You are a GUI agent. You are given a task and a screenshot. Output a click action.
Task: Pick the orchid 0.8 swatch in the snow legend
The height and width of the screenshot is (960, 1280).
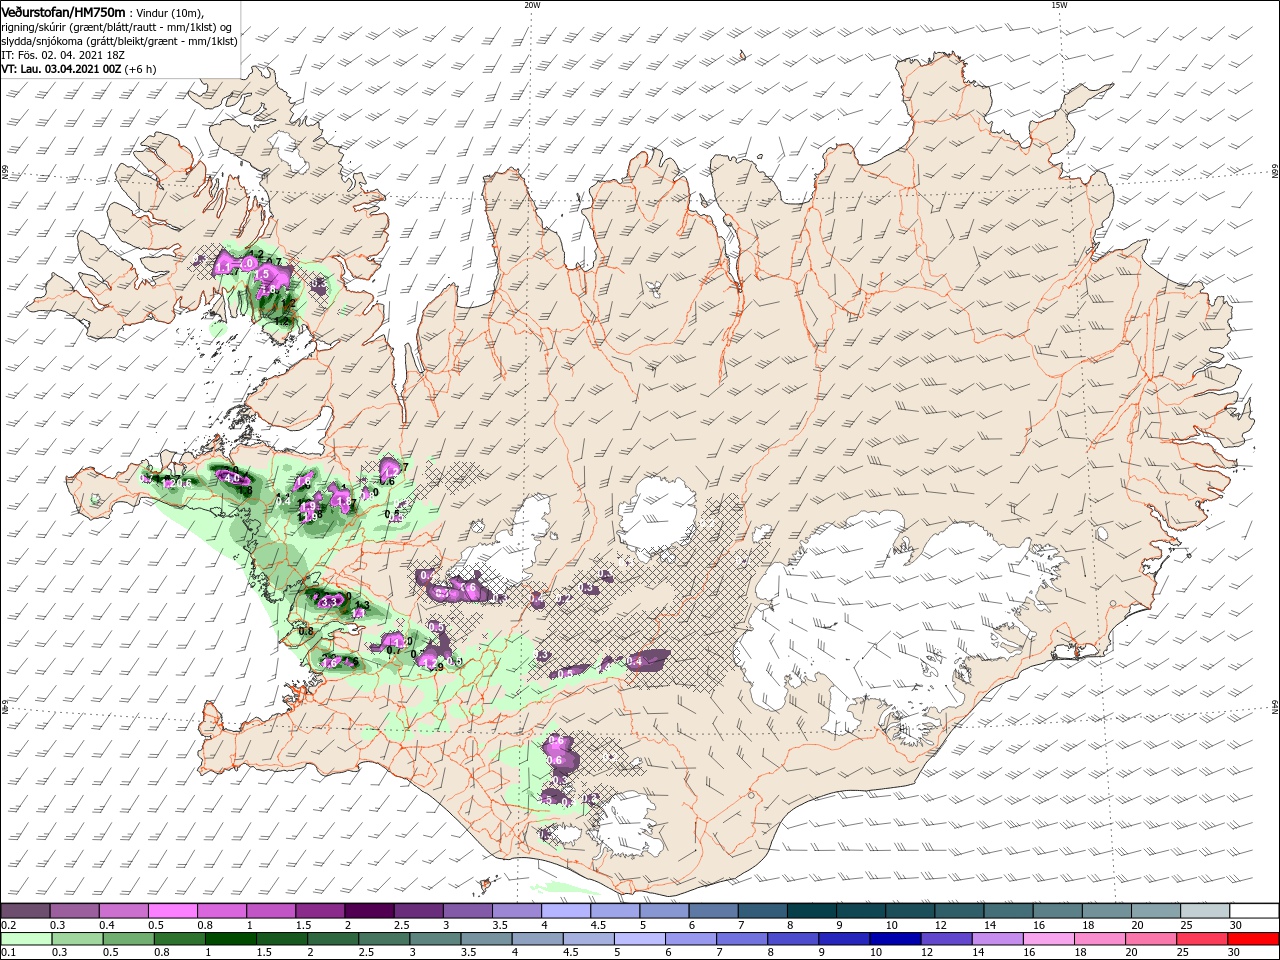[x=222, y=911]
